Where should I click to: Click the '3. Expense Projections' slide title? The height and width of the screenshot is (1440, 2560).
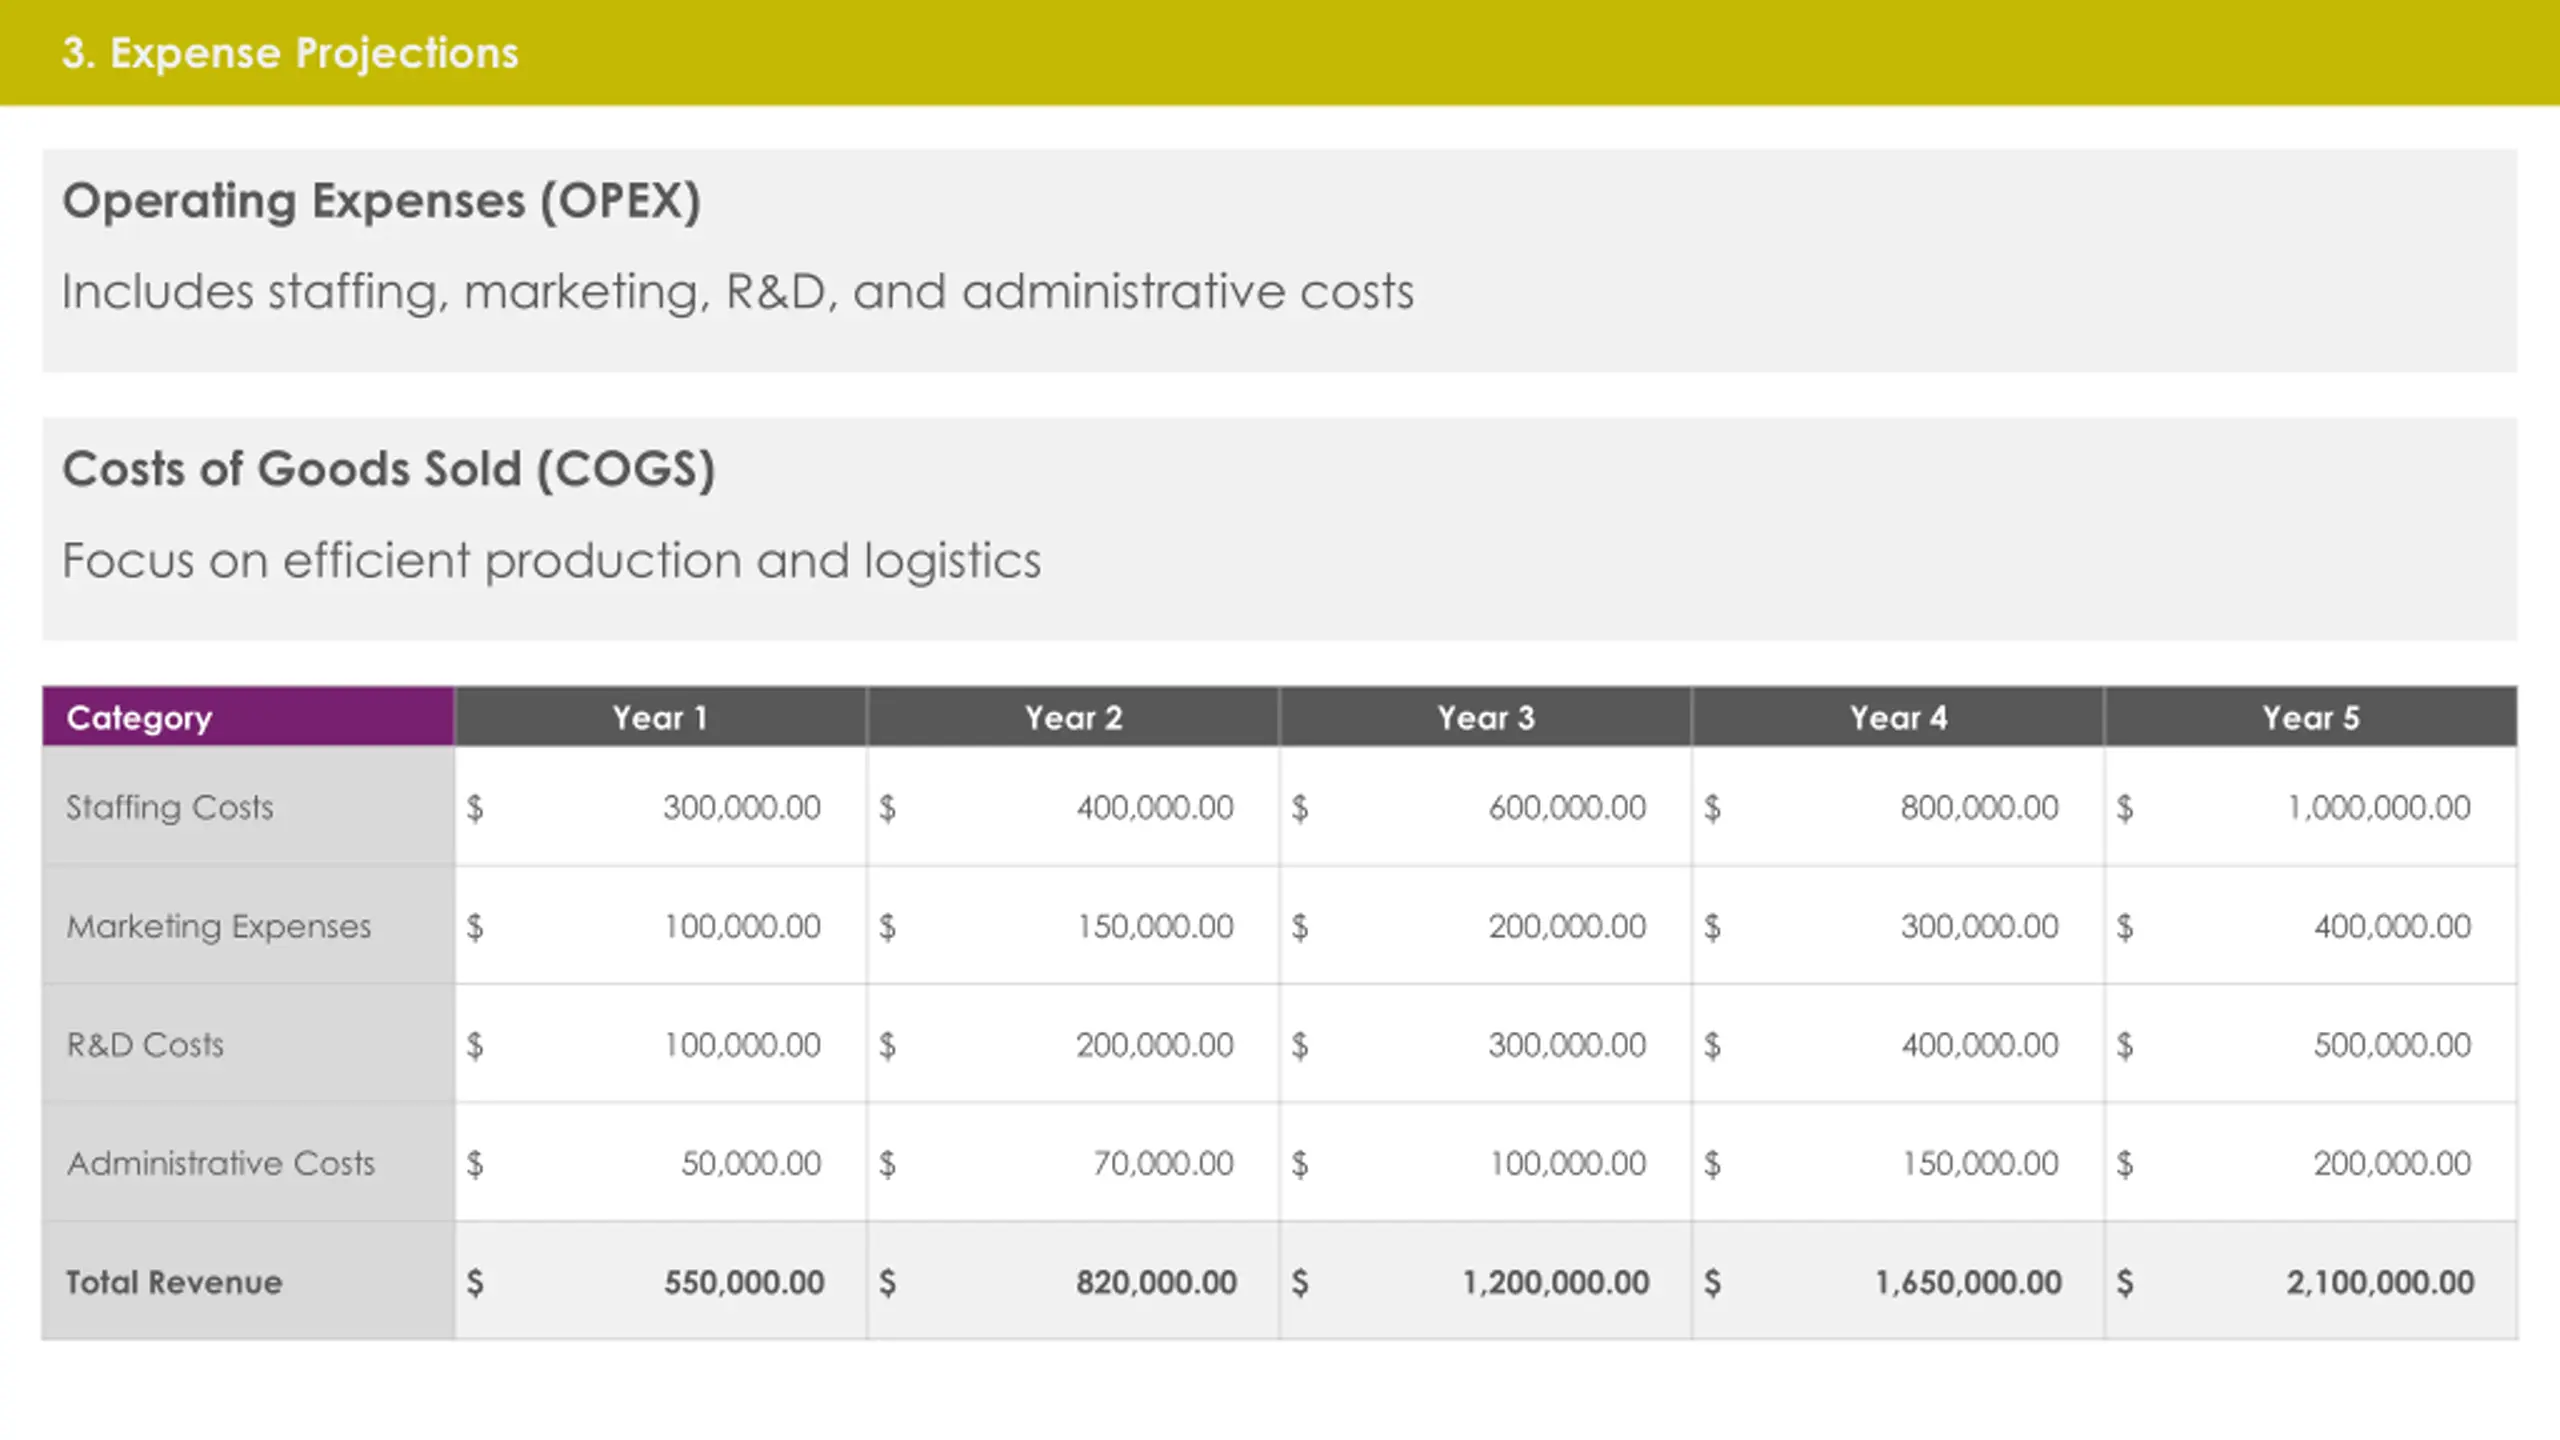point(290,53)
